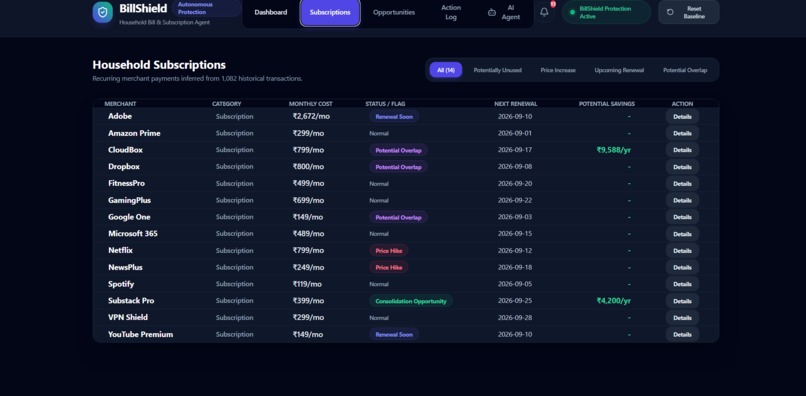Viewport: 806px width, 396px height.
Task: Filter by Price Increase
Action: (558, 70)
